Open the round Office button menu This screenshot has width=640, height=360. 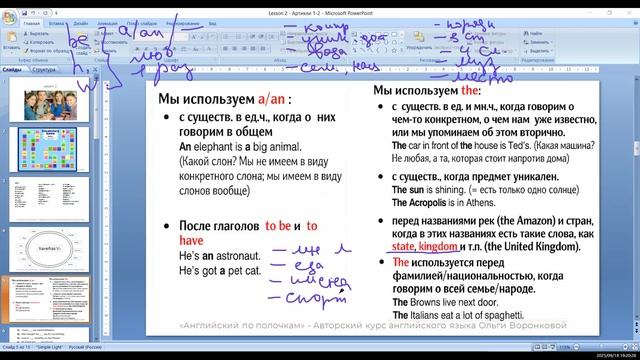(x=9, y=18)
